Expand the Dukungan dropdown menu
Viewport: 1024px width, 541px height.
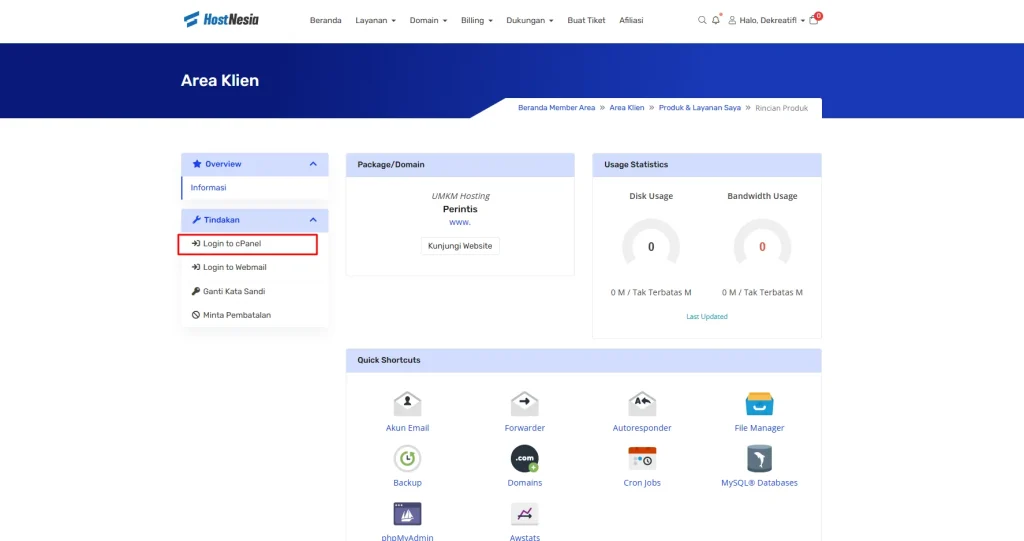[530, 20]
